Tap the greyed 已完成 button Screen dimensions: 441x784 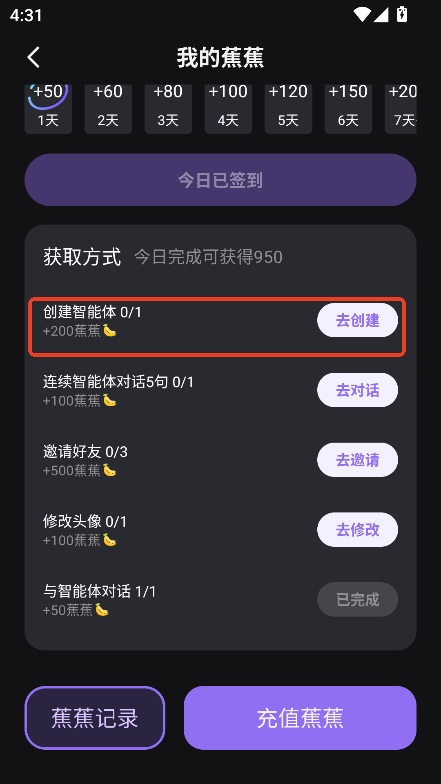click(358, 599)
